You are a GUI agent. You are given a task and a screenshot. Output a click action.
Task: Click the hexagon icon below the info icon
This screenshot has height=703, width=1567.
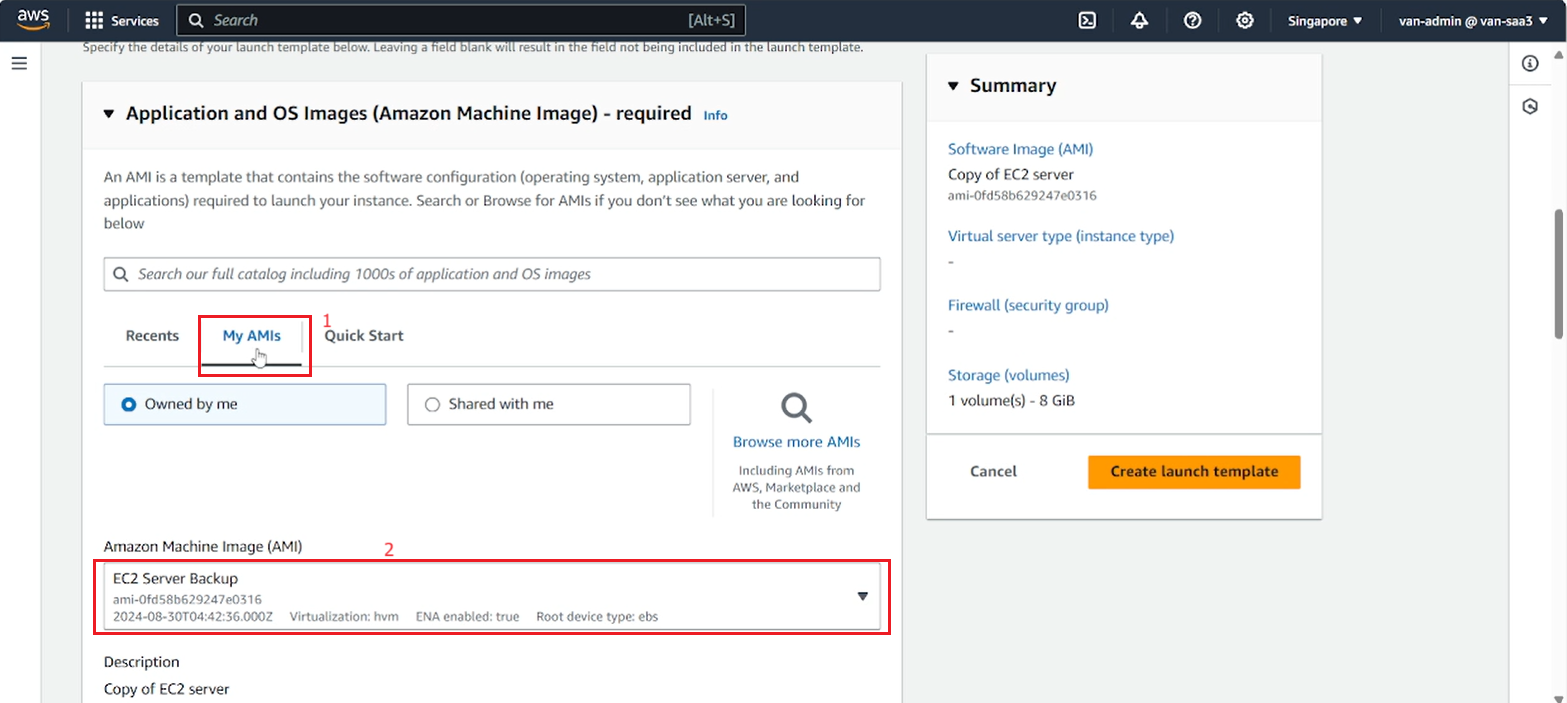(x=1529, y=106)
